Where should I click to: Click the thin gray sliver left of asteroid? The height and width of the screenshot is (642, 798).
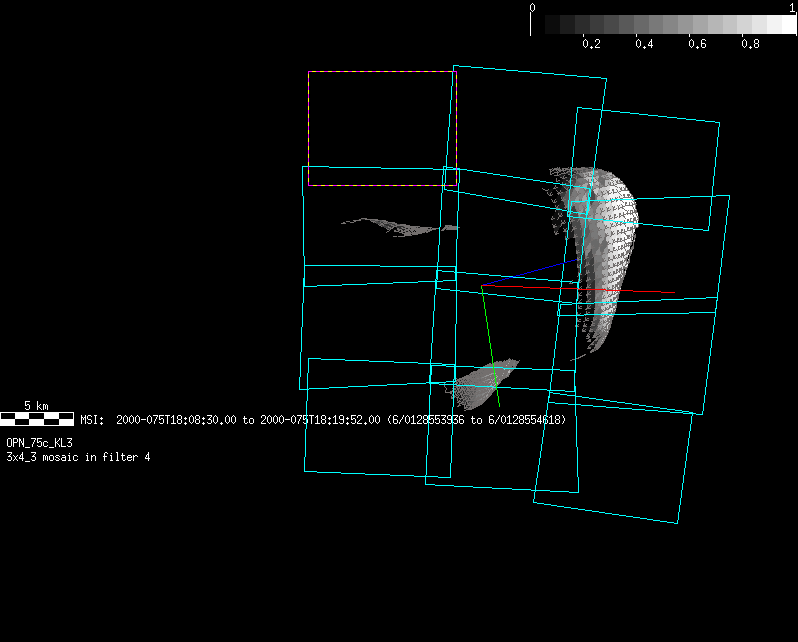(400, 226)
